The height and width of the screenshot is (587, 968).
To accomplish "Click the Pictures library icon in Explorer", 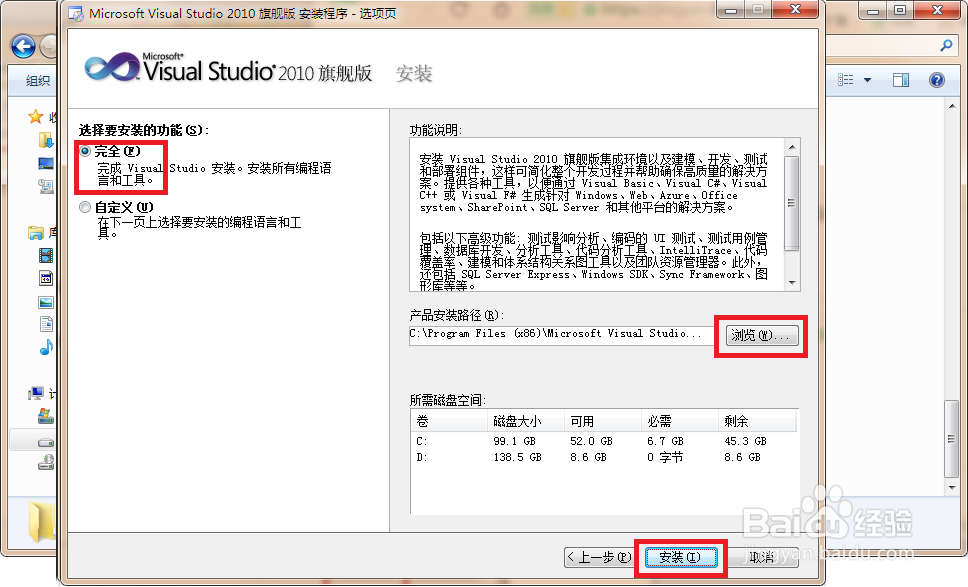I will (x=46, y=302).
